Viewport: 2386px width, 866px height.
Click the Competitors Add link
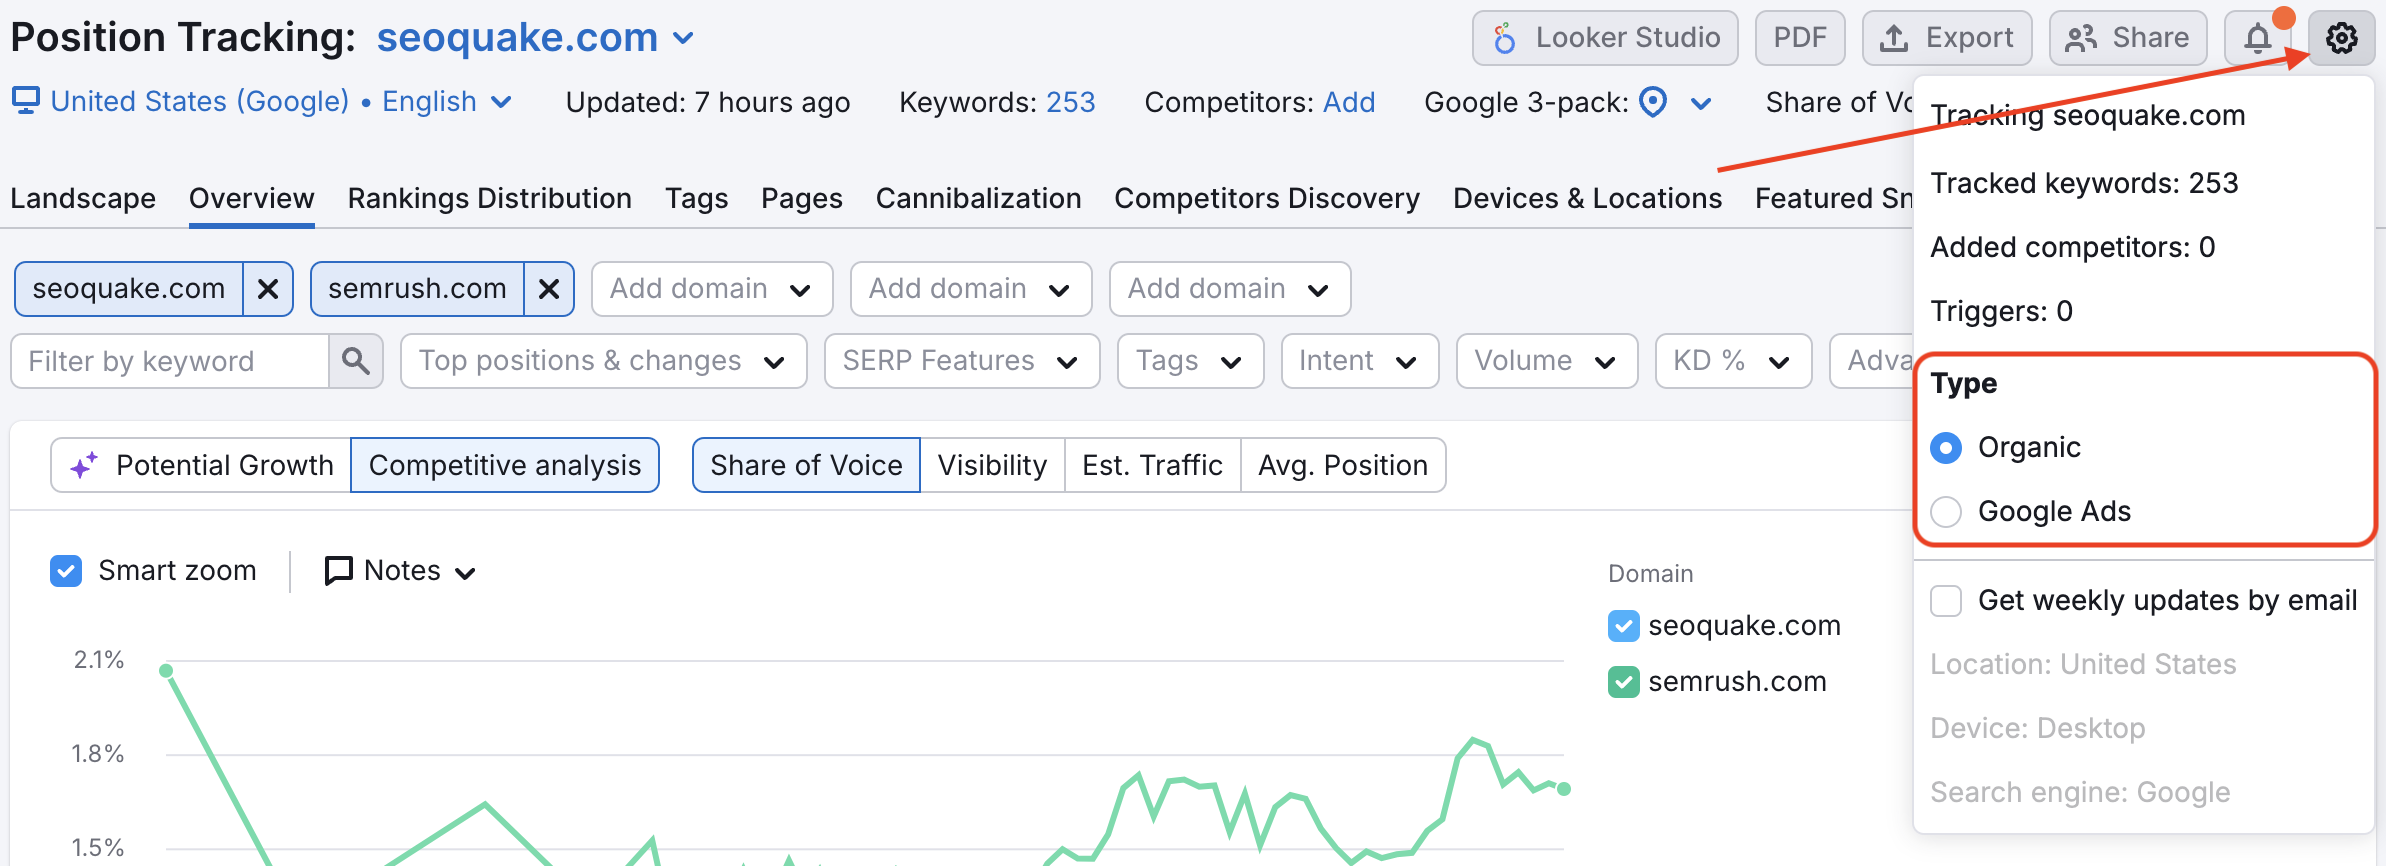click(x=1349, y=102)
